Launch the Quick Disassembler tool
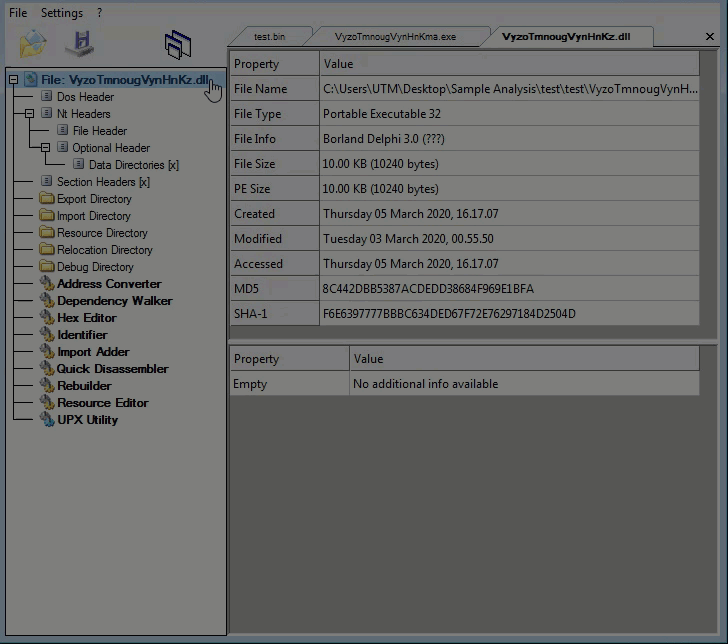Screen dimensions: 728x644 click(x=112, y=369)
